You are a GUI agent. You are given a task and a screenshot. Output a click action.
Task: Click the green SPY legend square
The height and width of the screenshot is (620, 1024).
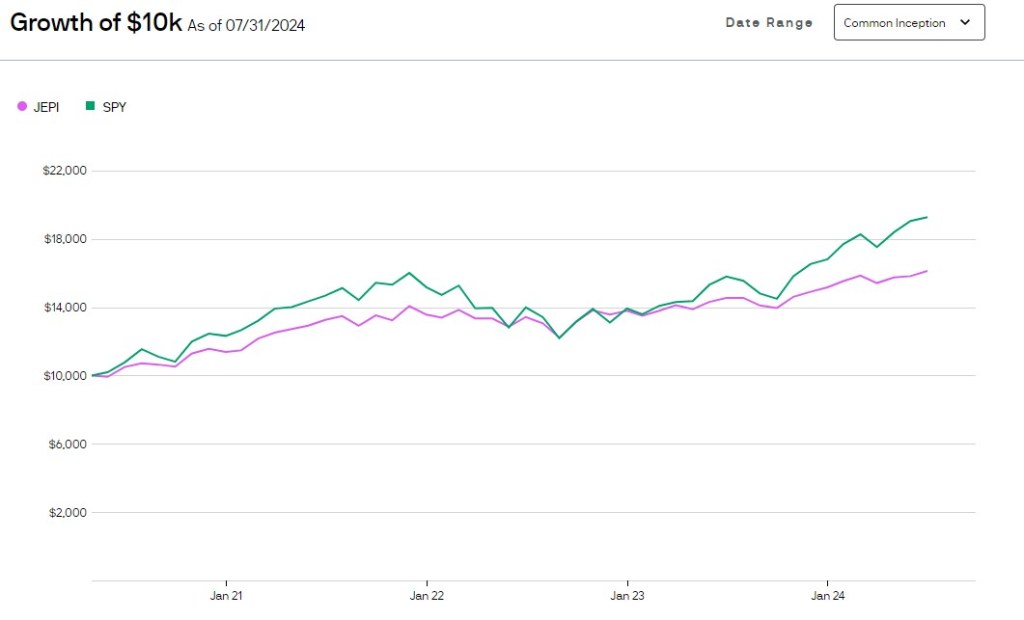[x=90, y=106]
